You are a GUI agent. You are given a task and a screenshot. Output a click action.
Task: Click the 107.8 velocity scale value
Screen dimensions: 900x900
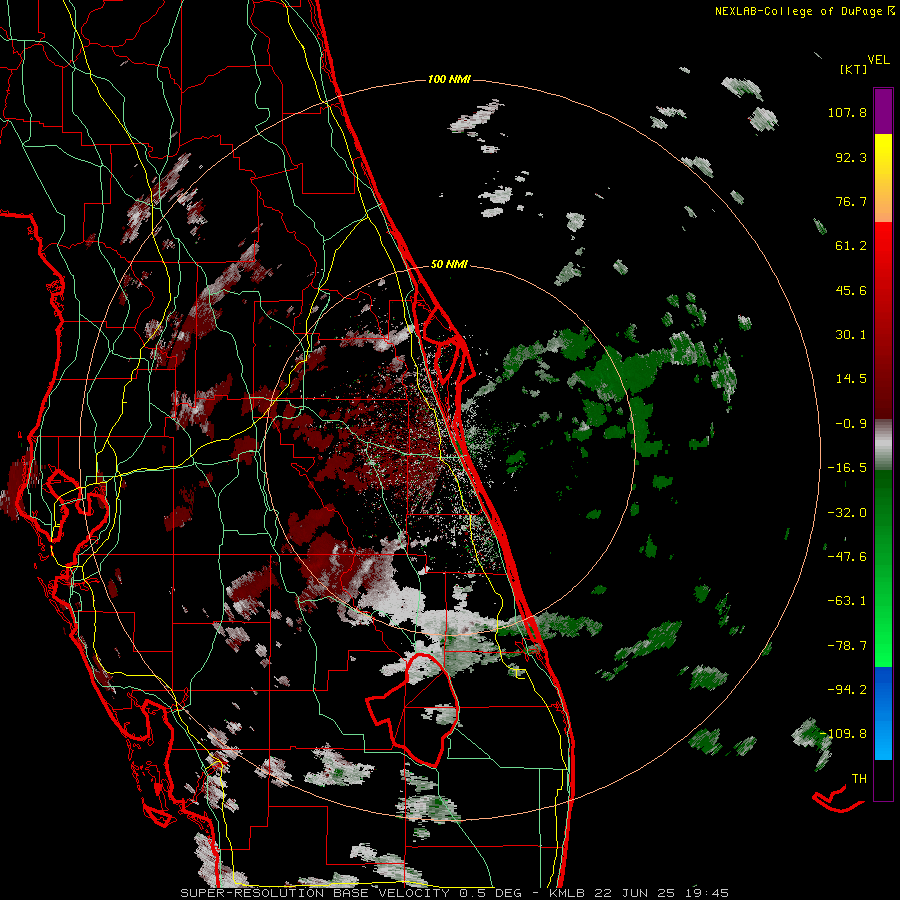pyautogui.click(x=847, y=112)
